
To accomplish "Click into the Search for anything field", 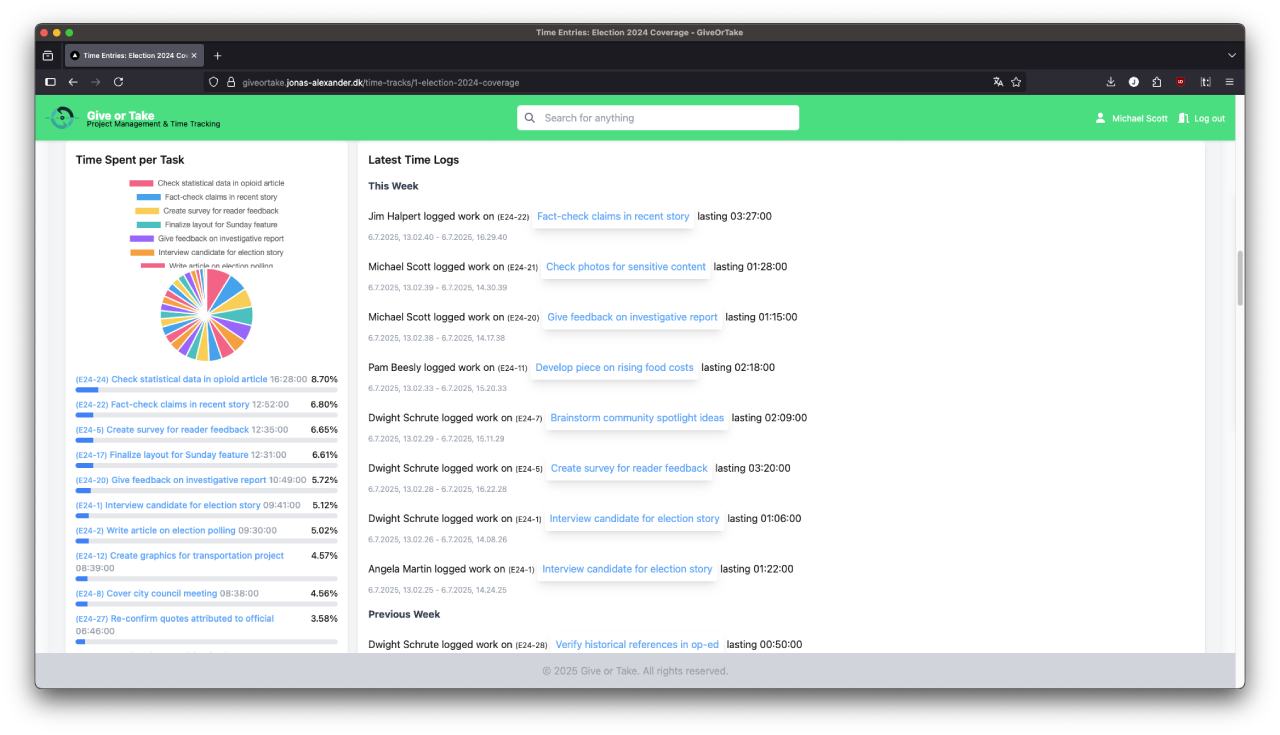I will coord(658,118).
